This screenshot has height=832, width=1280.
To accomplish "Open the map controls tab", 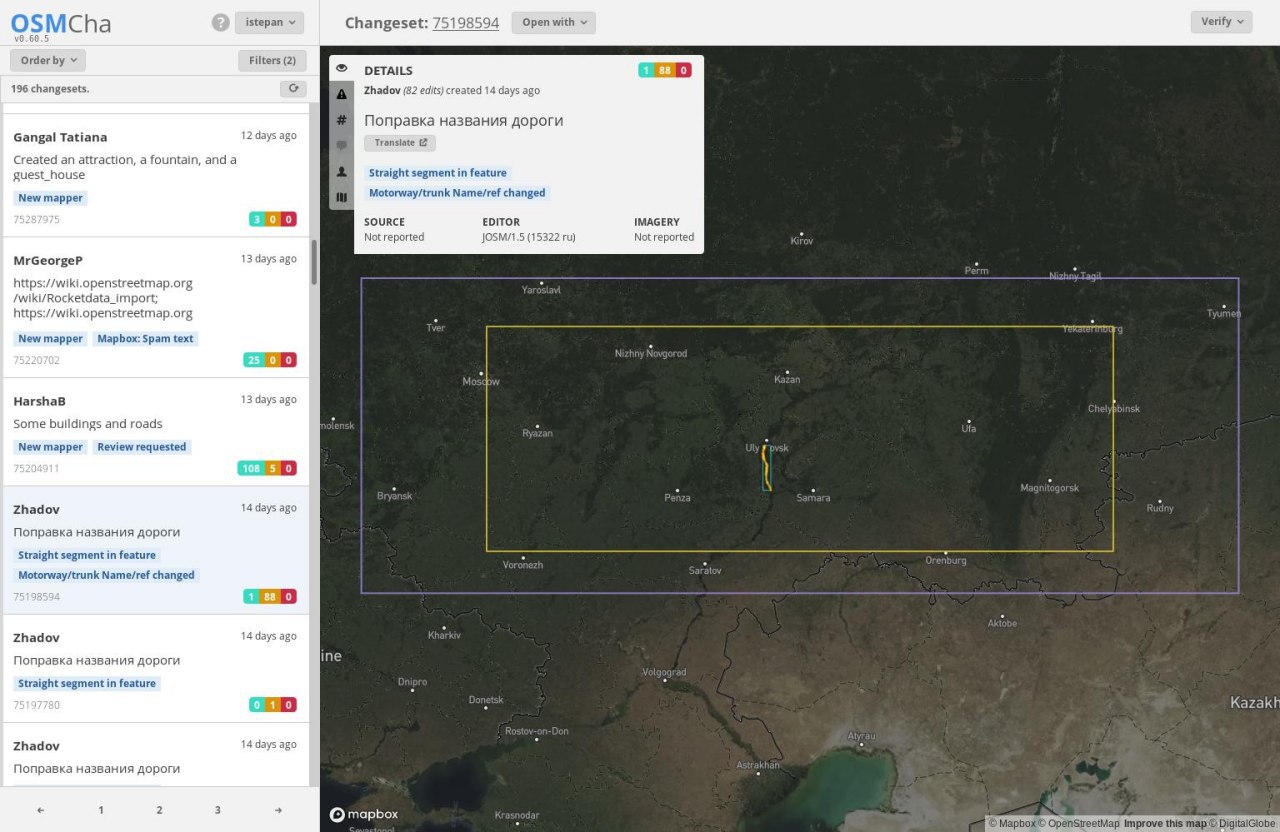I will [342, 197].
